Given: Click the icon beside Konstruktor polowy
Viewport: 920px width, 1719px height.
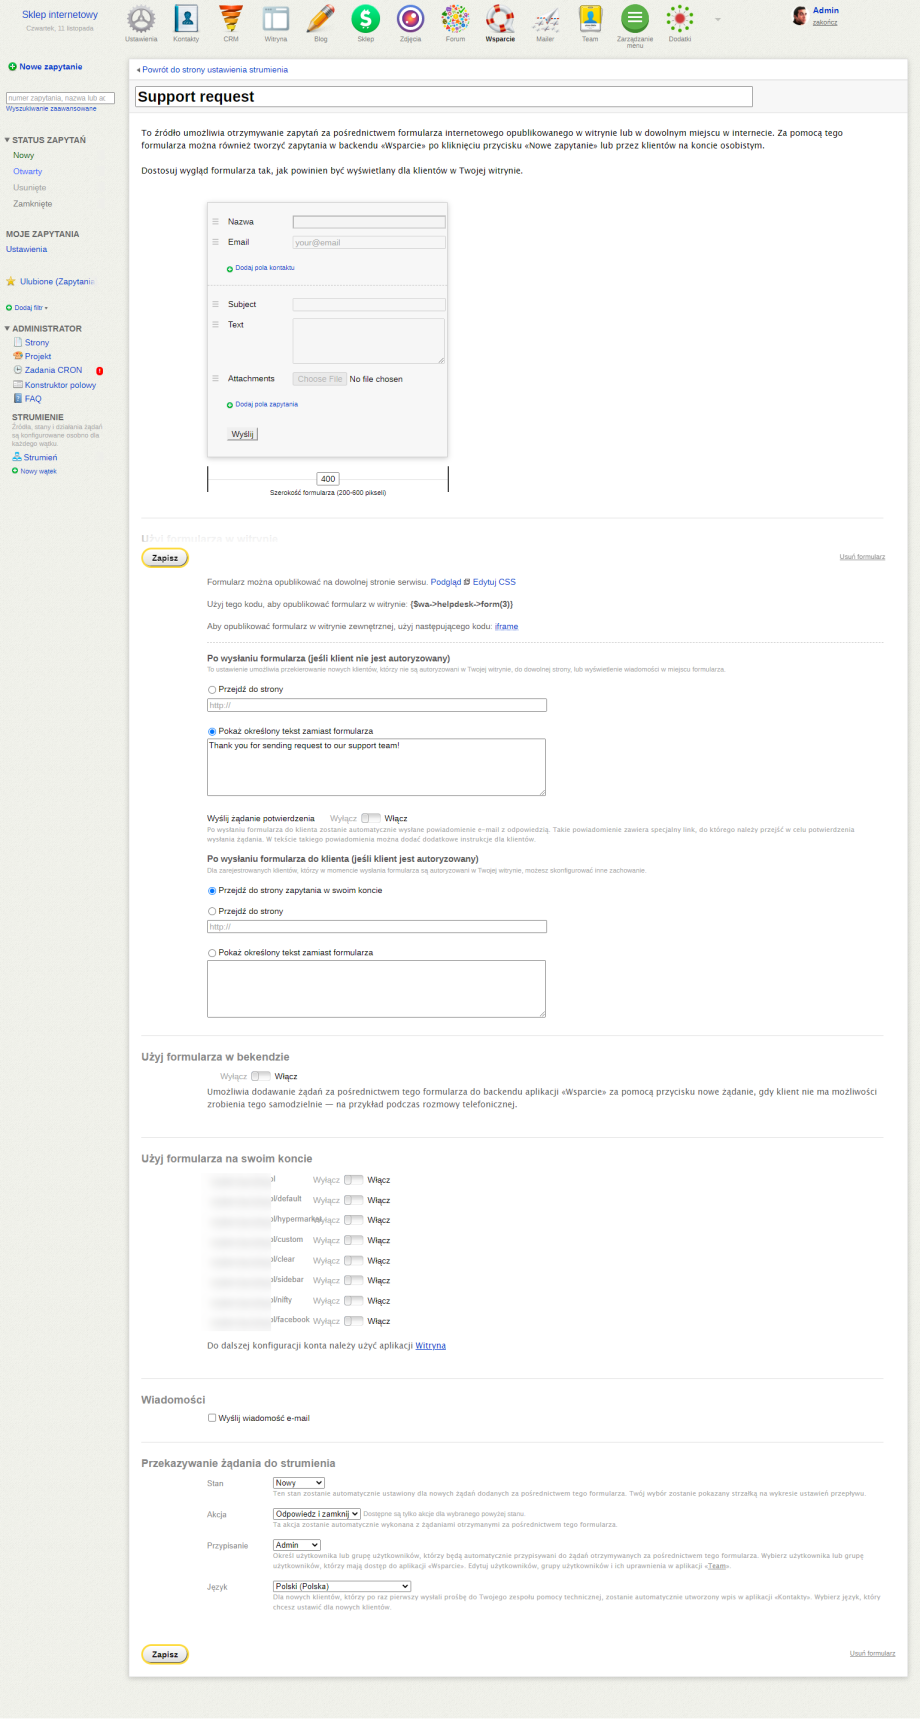Looking at the screenshot, I should coord(18,384).
